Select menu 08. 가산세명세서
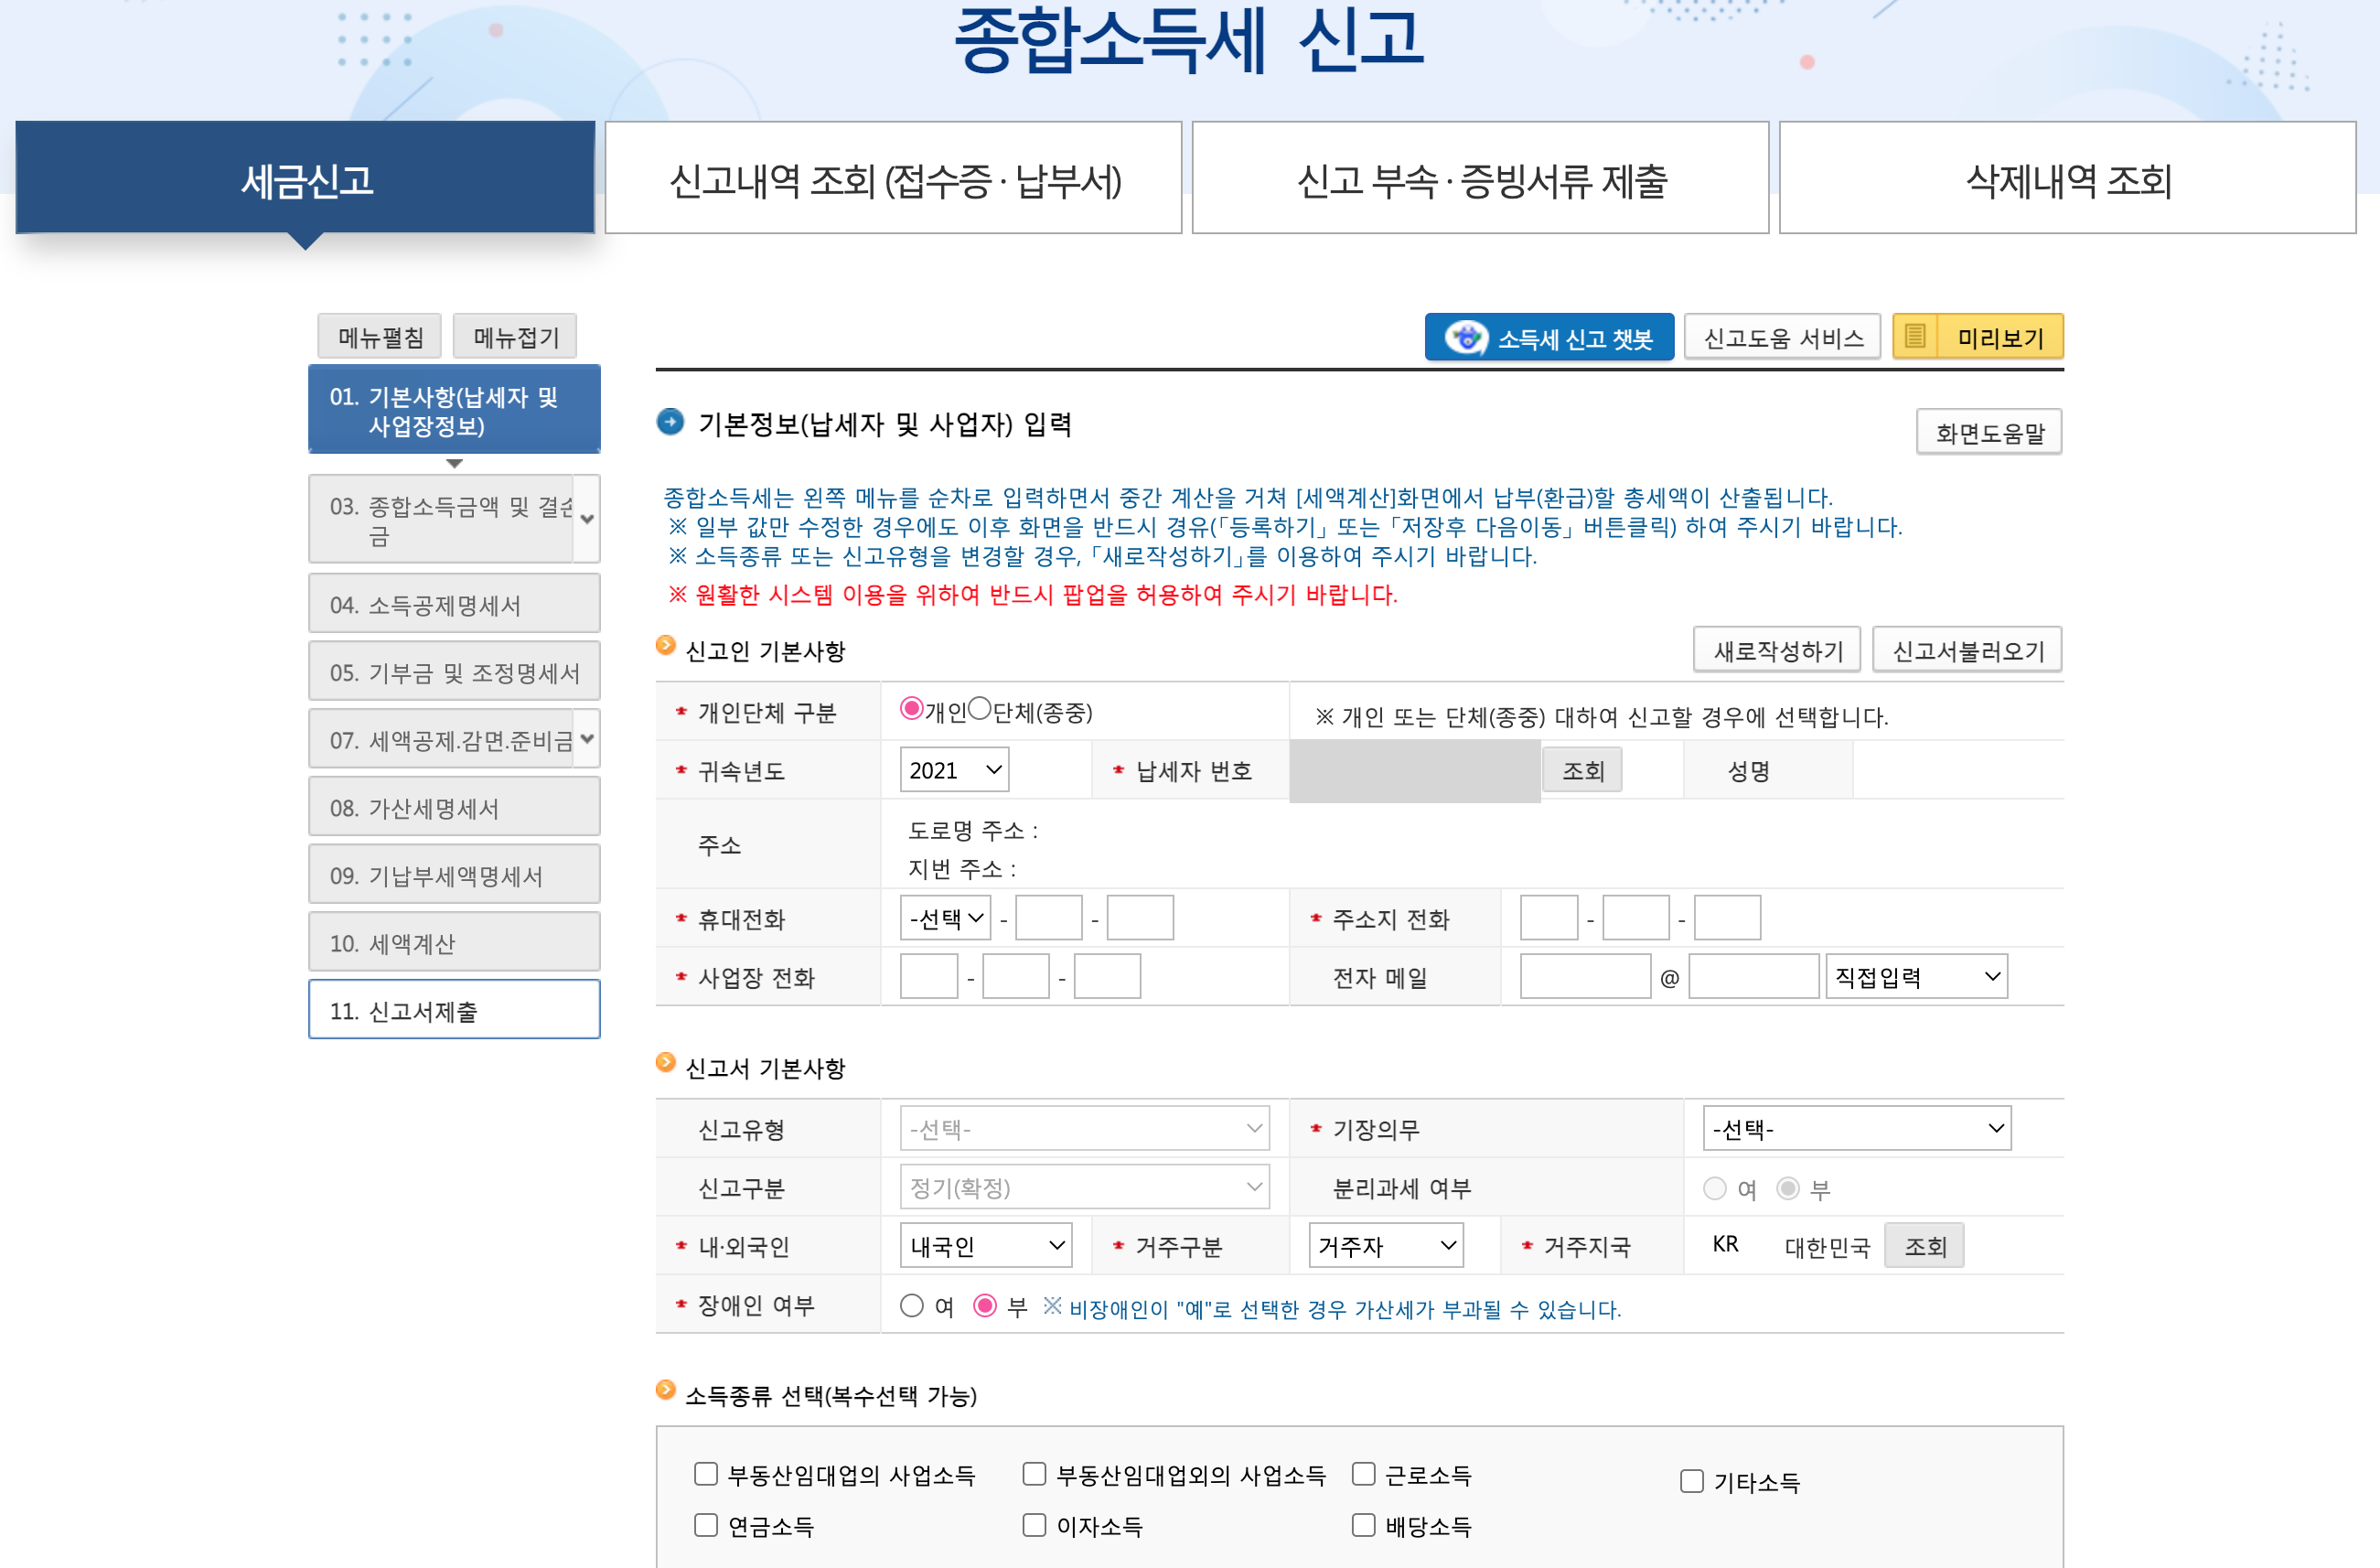 click(x=454, y=807)
